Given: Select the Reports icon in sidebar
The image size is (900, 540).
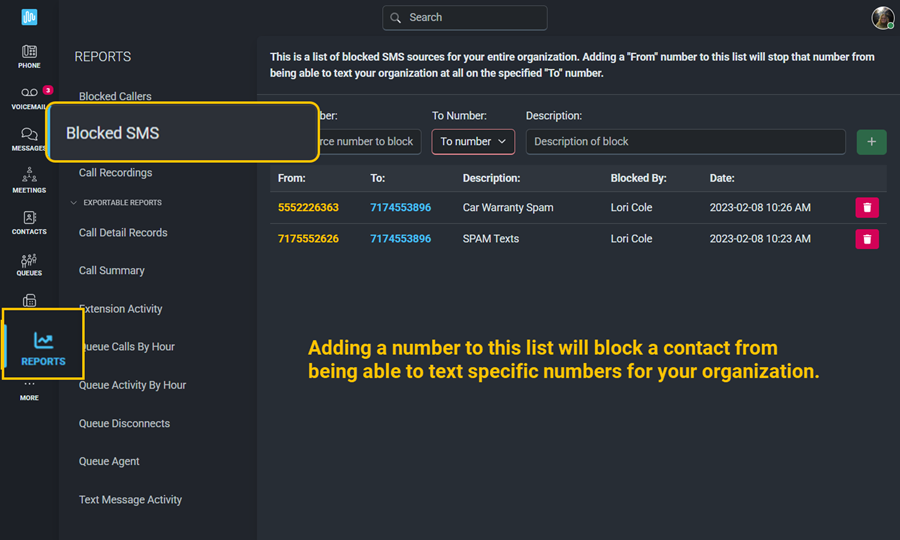Looking at the screenshot, I should 43,347.
